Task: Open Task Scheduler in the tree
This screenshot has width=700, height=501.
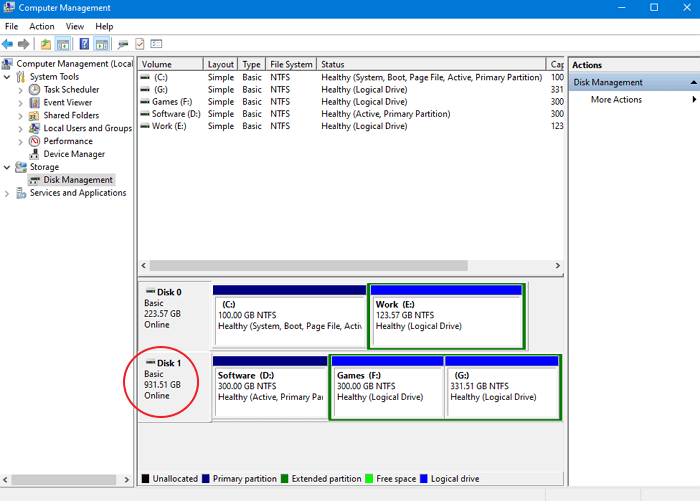Action: coord(71,90)
